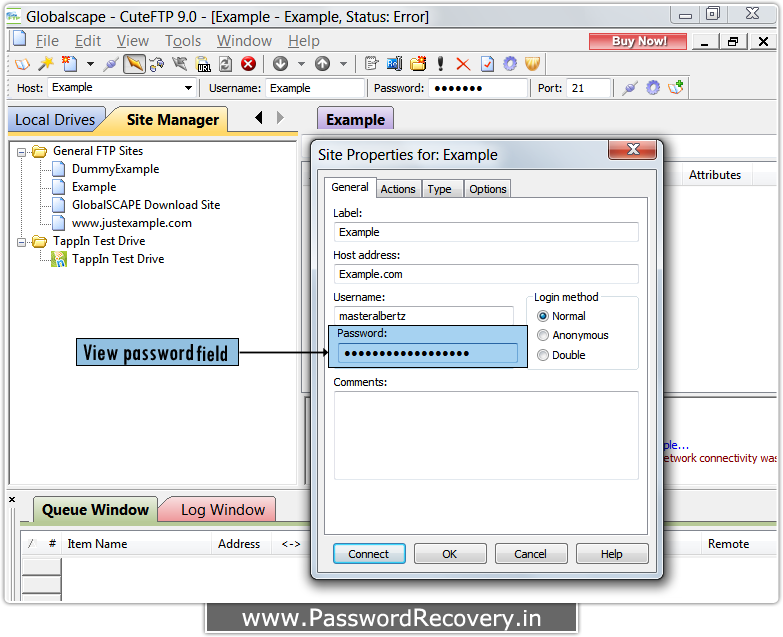Click the Connect plug icon beside the Port field
Screen dimensions: 783x637
629,88
